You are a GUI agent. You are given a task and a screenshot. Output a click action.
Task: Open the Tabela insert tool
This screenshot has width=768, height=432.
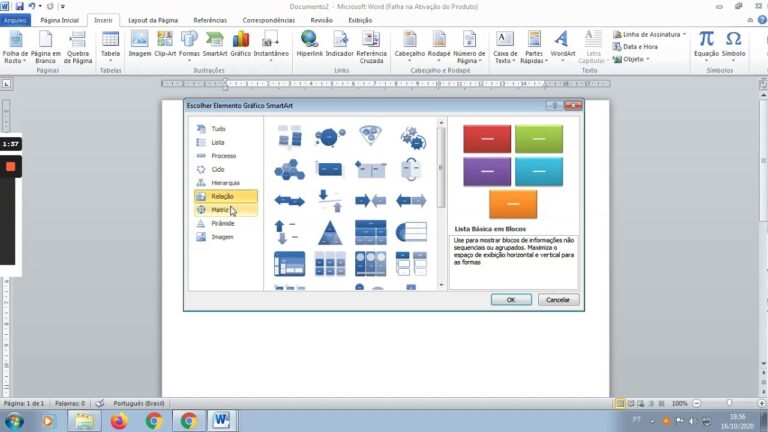click(110, 47)
